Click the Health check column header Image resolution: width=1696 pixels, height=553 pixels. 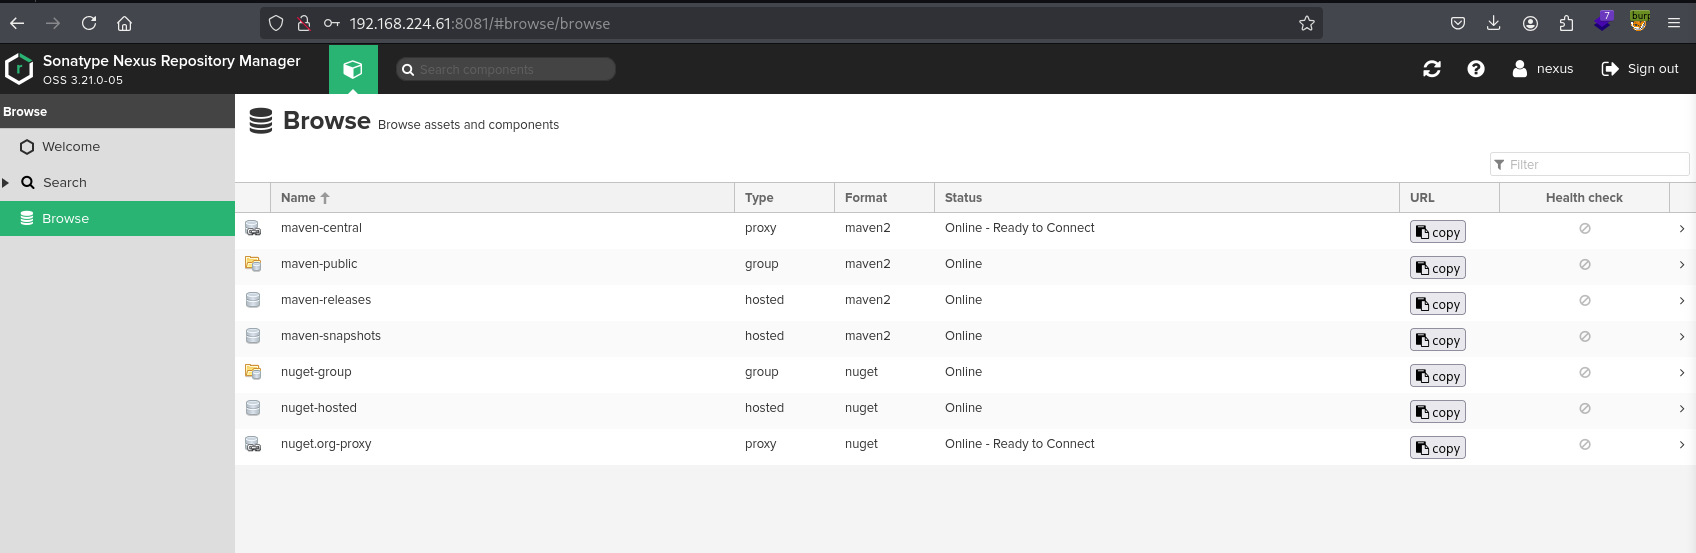(1584, 198)
